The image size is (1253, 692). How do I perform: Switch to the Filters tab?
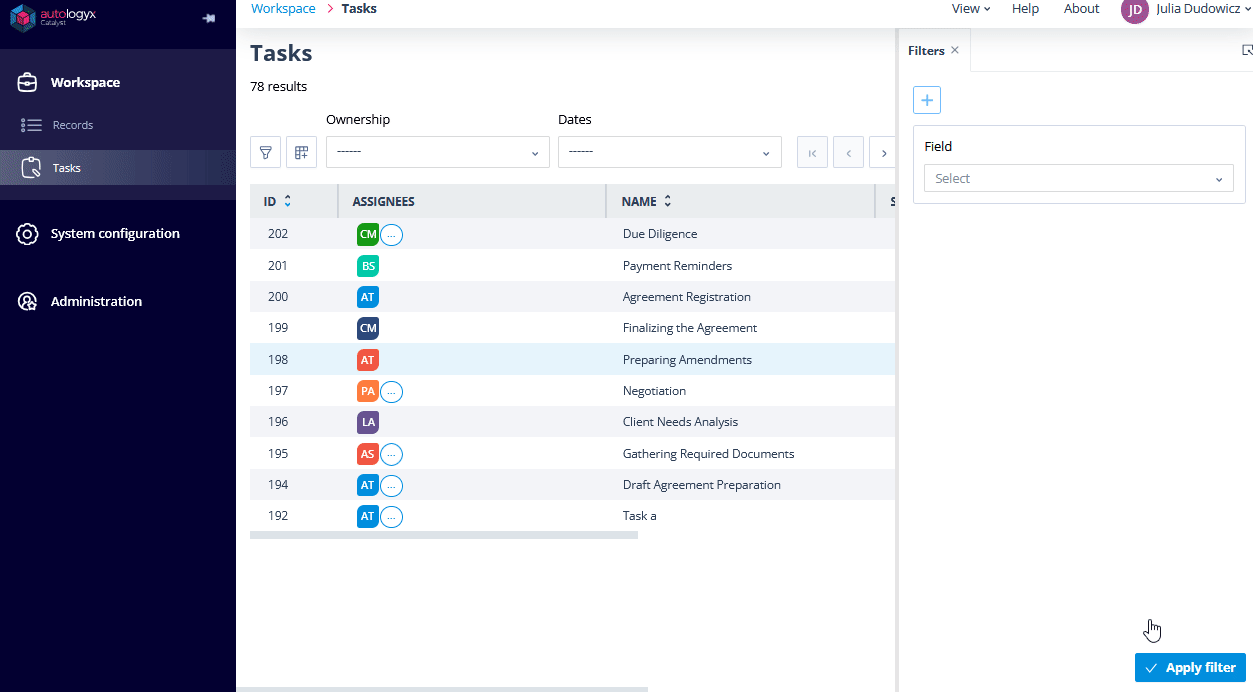click(x=926, y=50)
